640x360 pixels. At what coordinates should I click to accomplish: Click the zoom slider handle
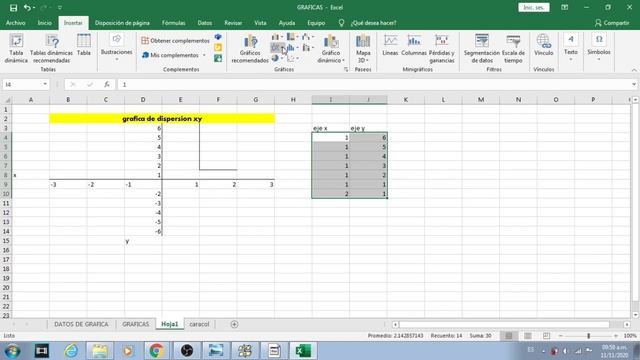589,336
